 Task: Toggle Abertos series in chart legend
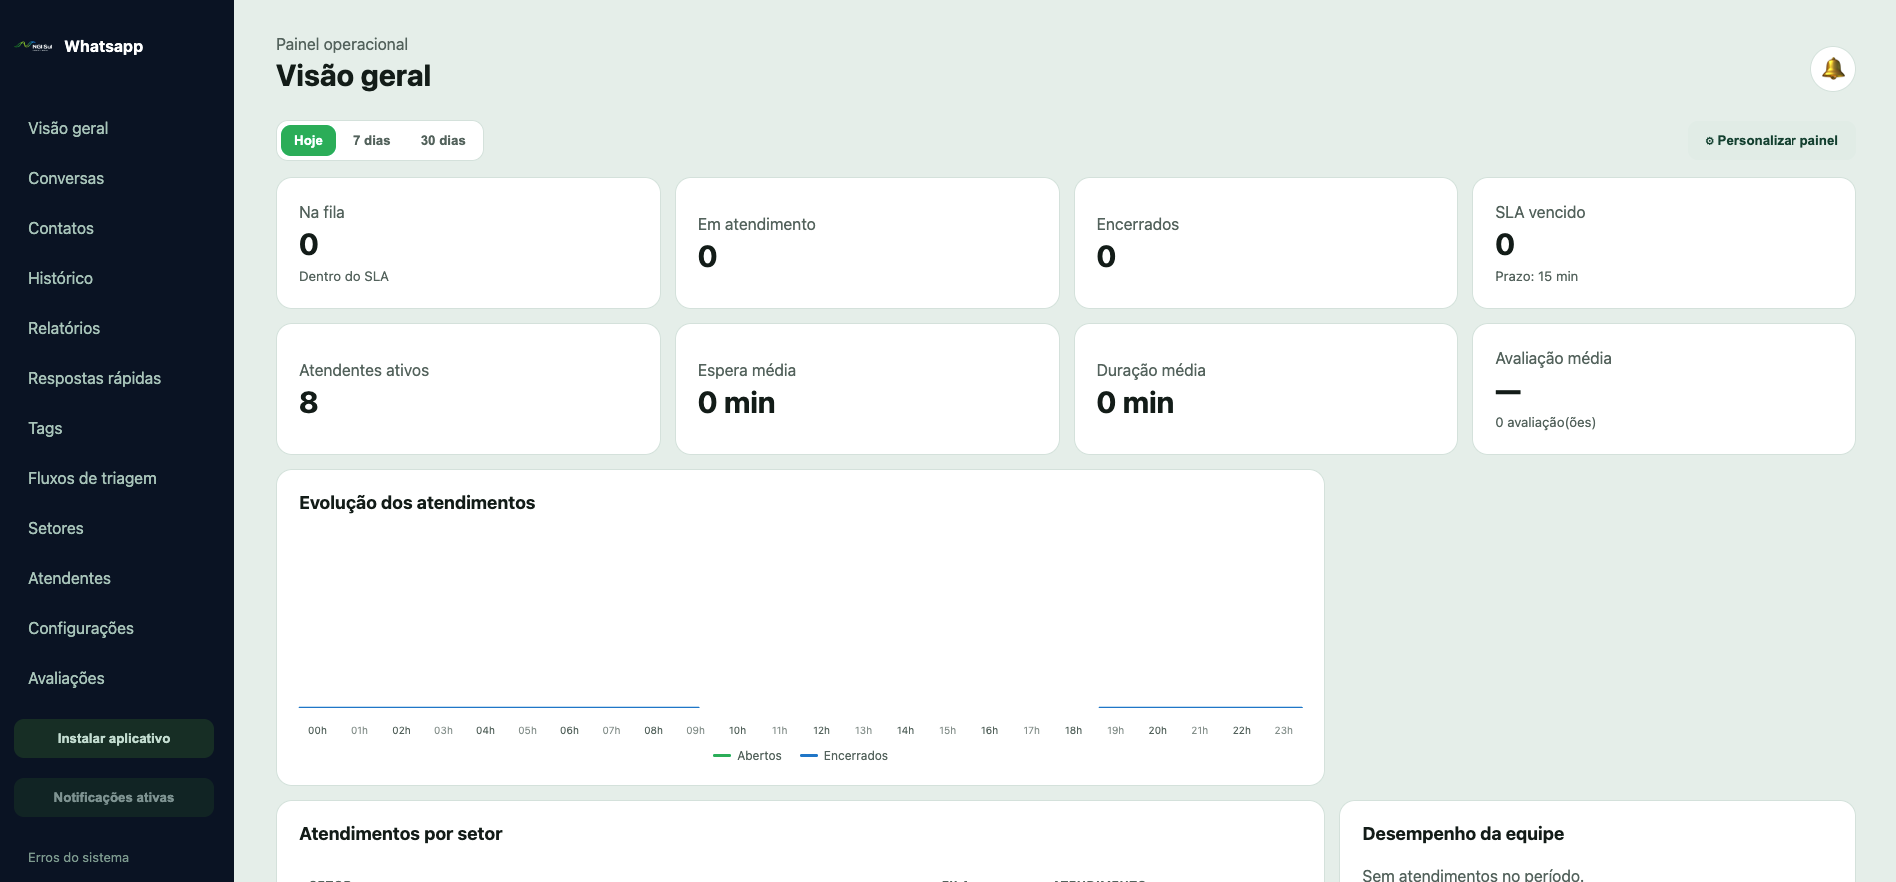click(x=747, y=756)
